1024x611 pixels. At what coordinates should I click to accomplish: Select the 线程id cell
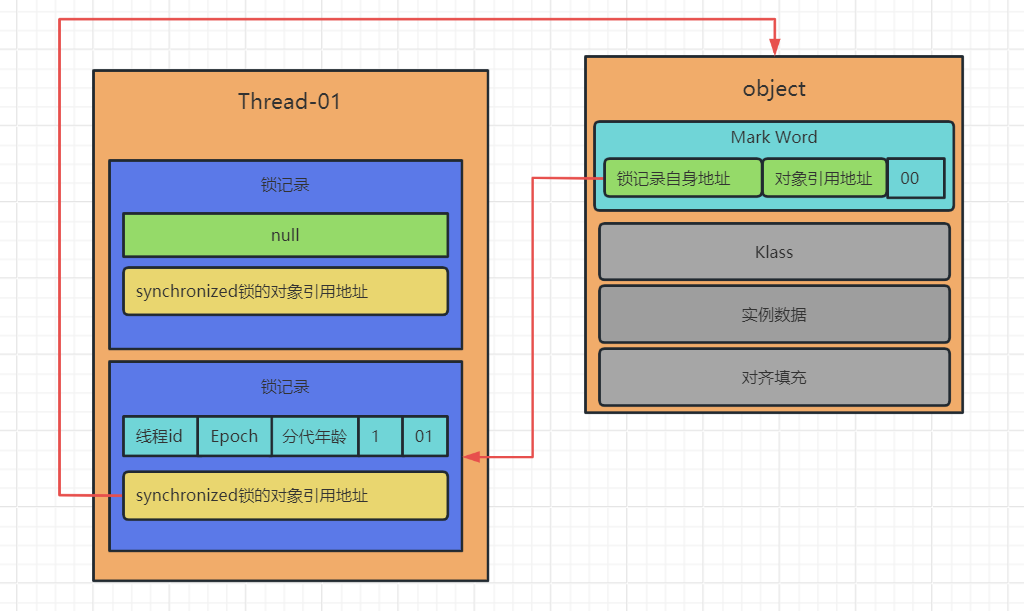click(x=159, y=436)
